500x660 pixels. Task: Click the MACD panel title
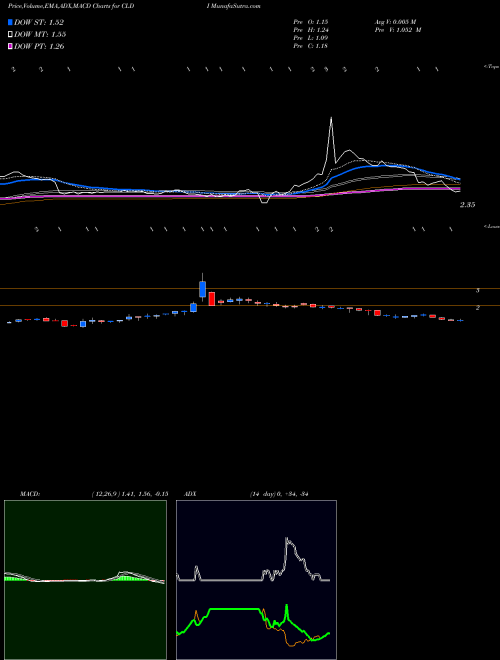[30, 494]
